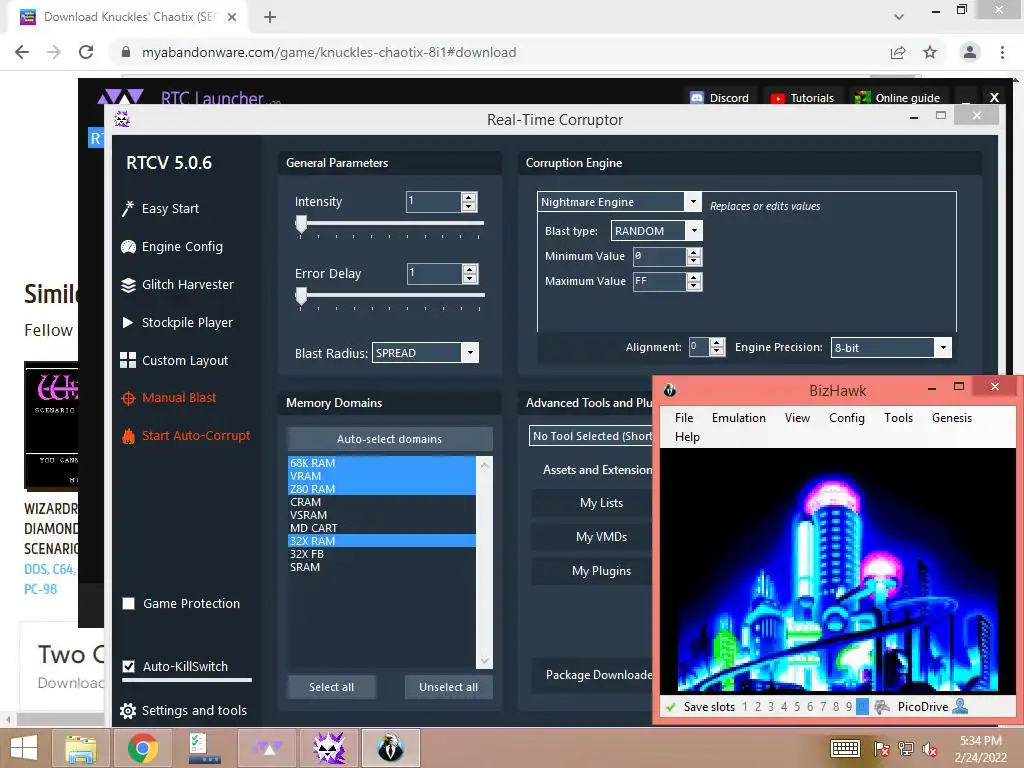This screenshot has width=1024, height=768.
Task: Bookmark page with Chrome star icon
Action: coord(930,52)
